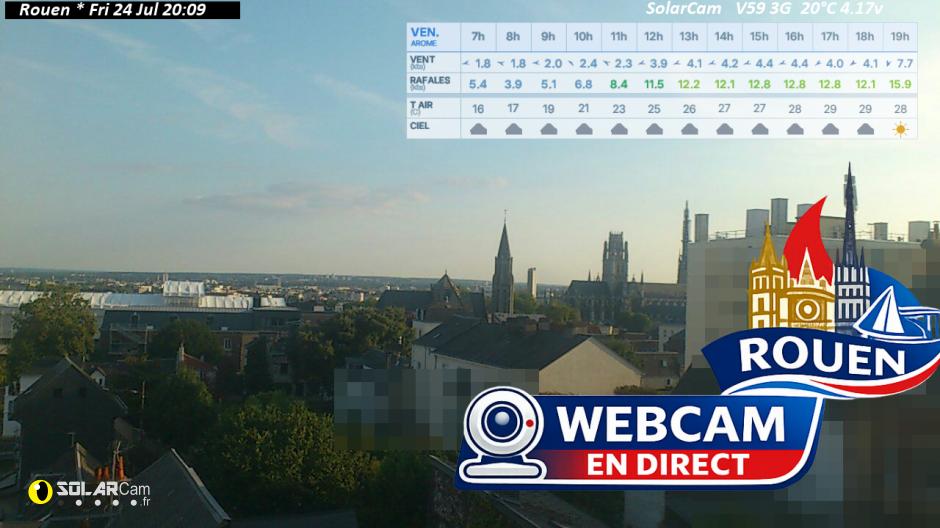940x528 pixels.
Task: Click the gust value 8.4 at 11h
Action: (619, 84)
